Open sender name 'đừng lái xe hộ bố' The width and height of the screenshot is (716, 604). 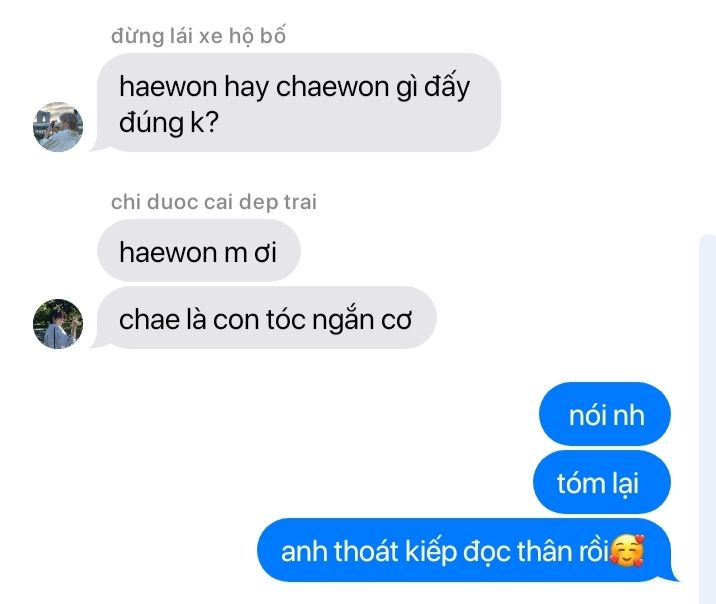point(198,36)
